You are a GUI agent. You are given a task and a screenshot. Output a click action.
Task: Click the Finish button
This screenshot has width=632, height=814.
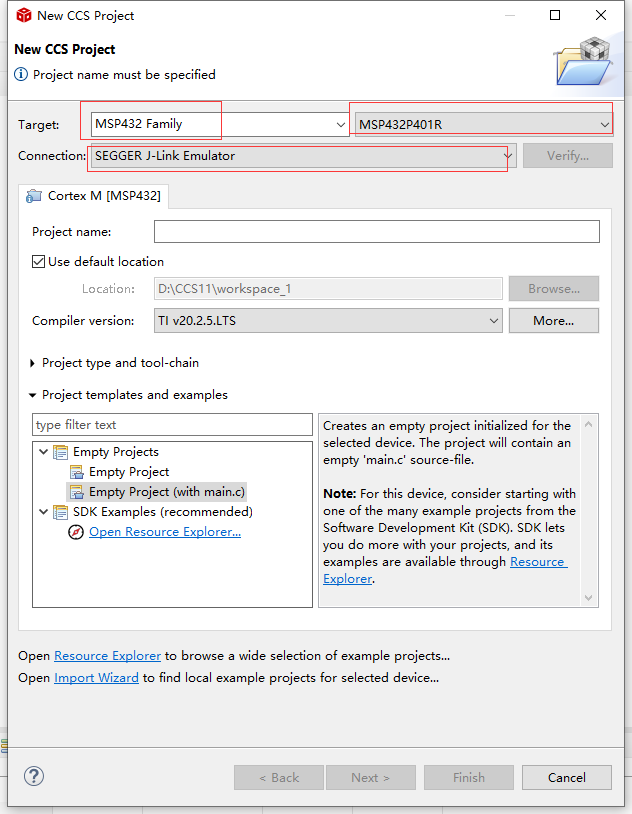click(469, 778)
